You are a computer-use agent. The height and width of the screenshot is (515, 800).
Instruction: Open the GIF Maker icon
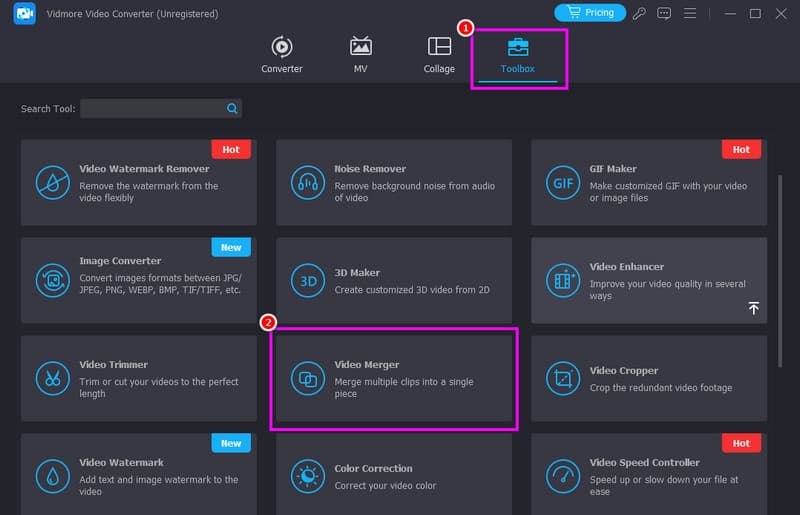click(x=563, y=183)
